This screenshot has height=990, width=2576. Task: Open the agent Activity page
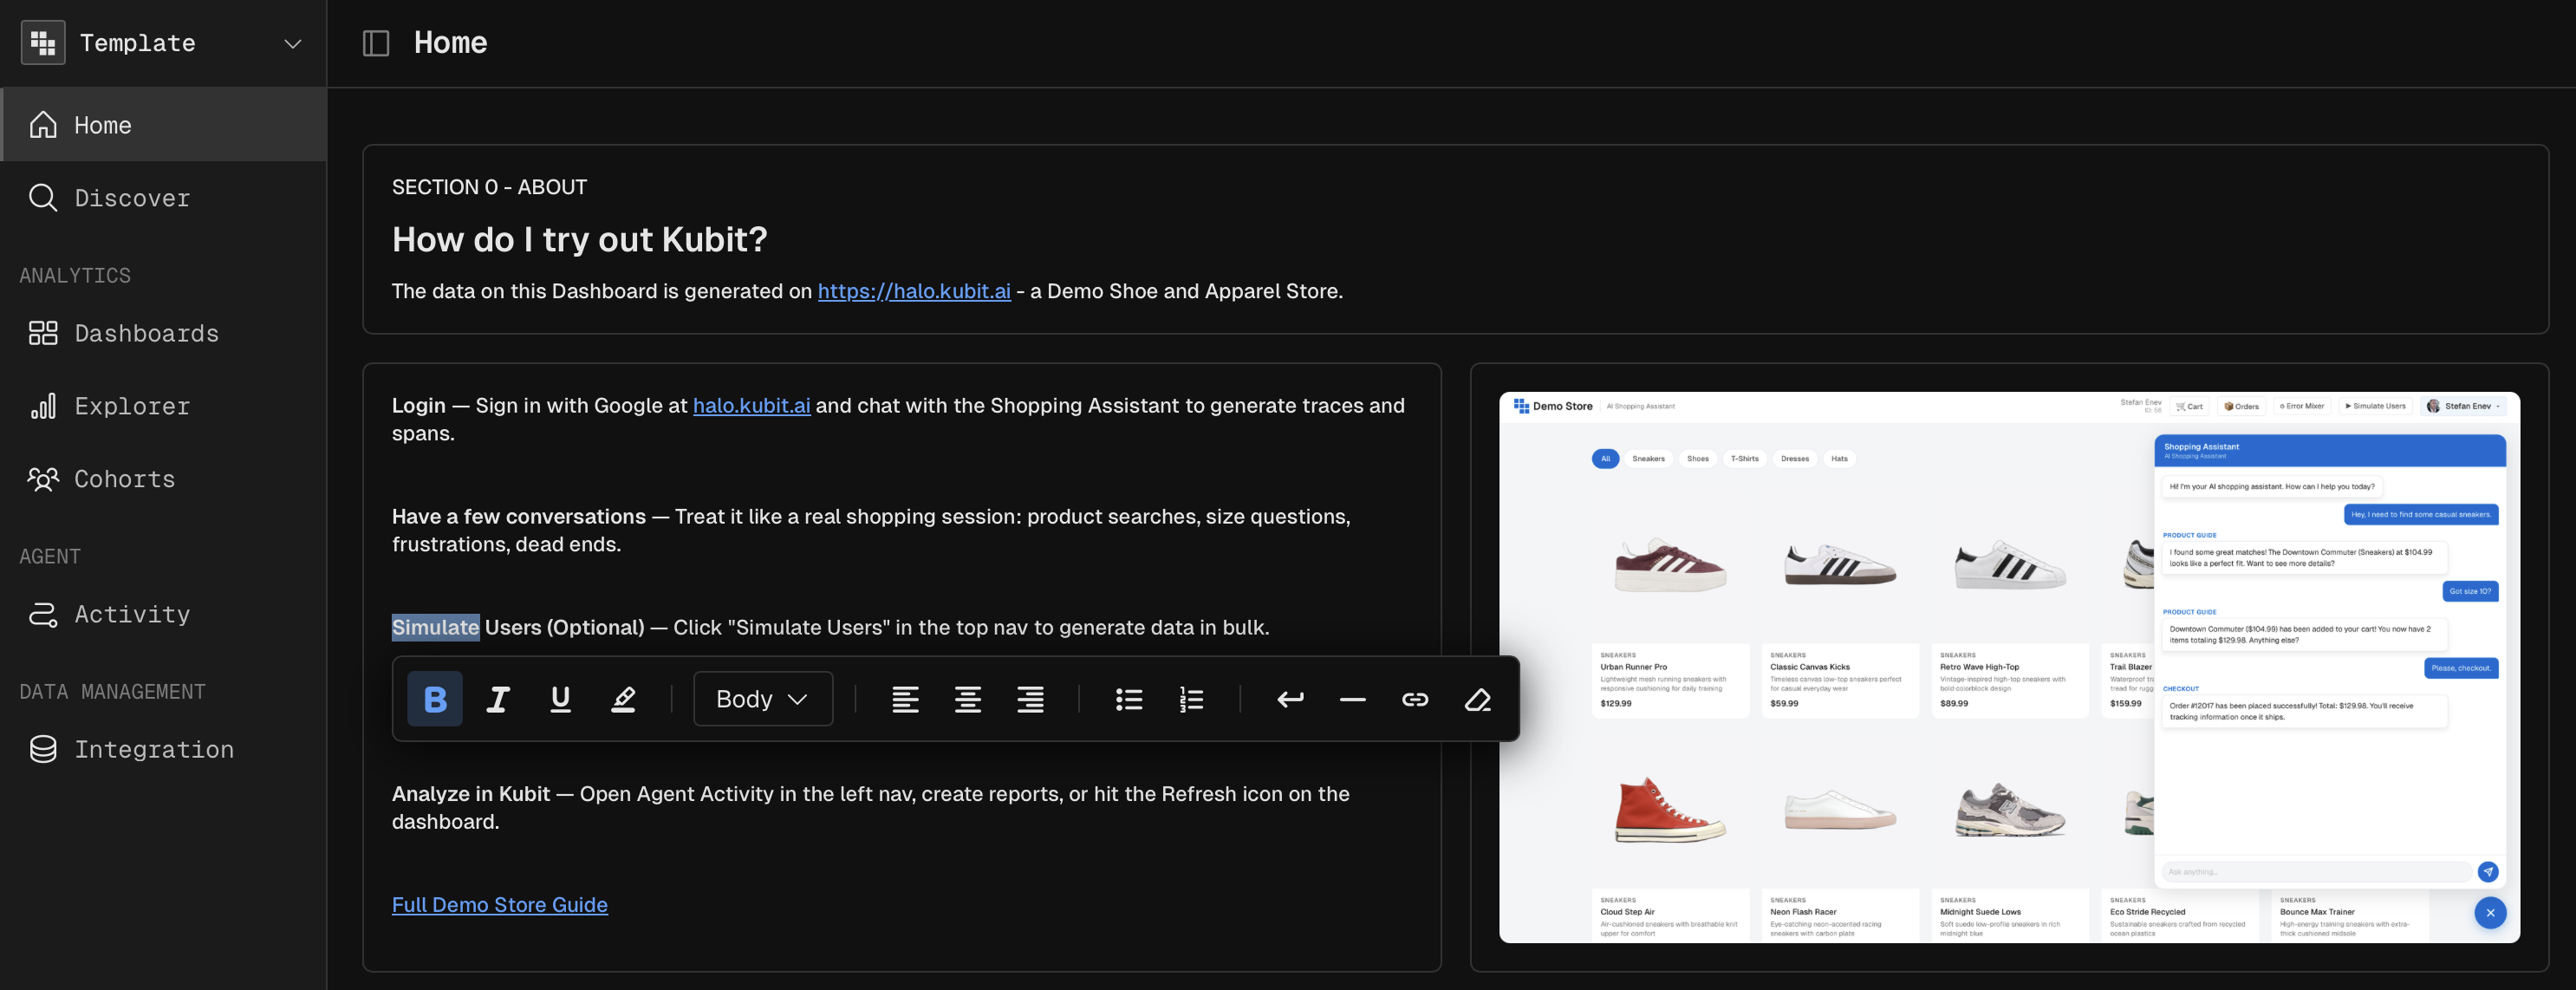(164, 614)
